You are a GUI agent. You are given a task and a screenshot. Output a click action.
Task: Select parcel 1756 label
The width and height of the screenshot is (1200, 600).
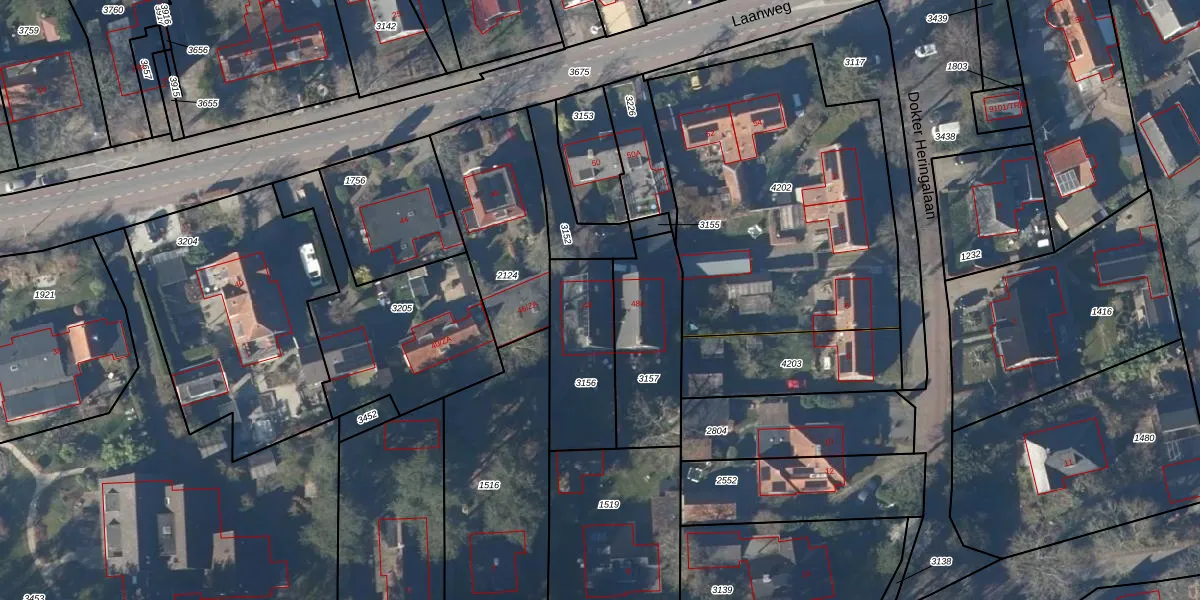(355, 181)
